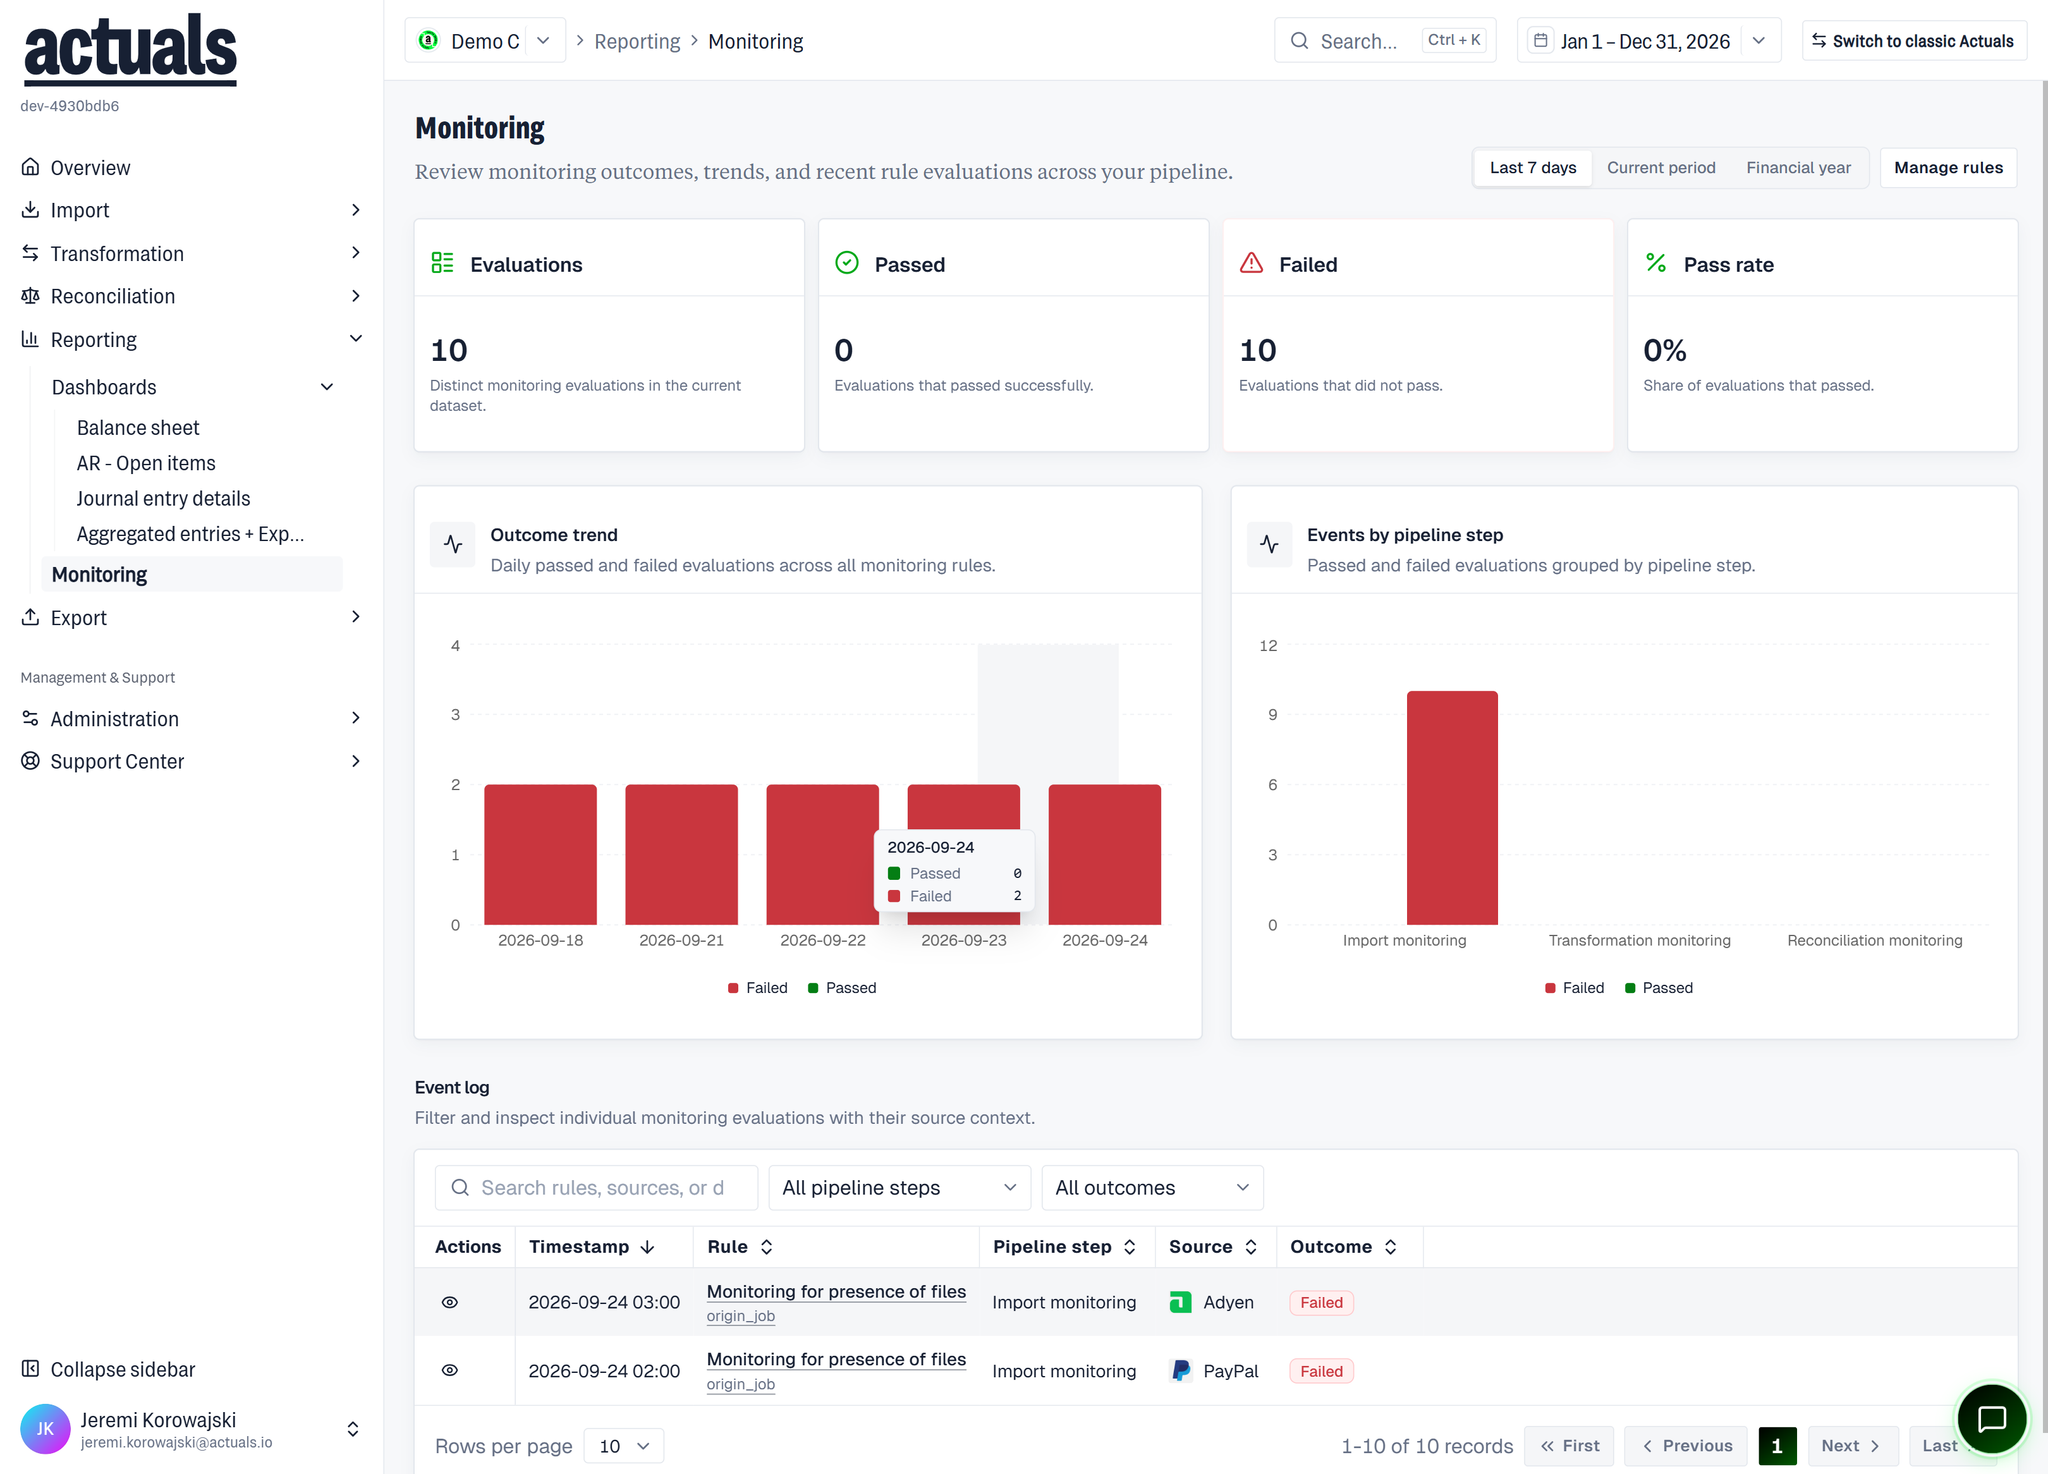Click the PayPal source logo

[x=1180, y=1371]
